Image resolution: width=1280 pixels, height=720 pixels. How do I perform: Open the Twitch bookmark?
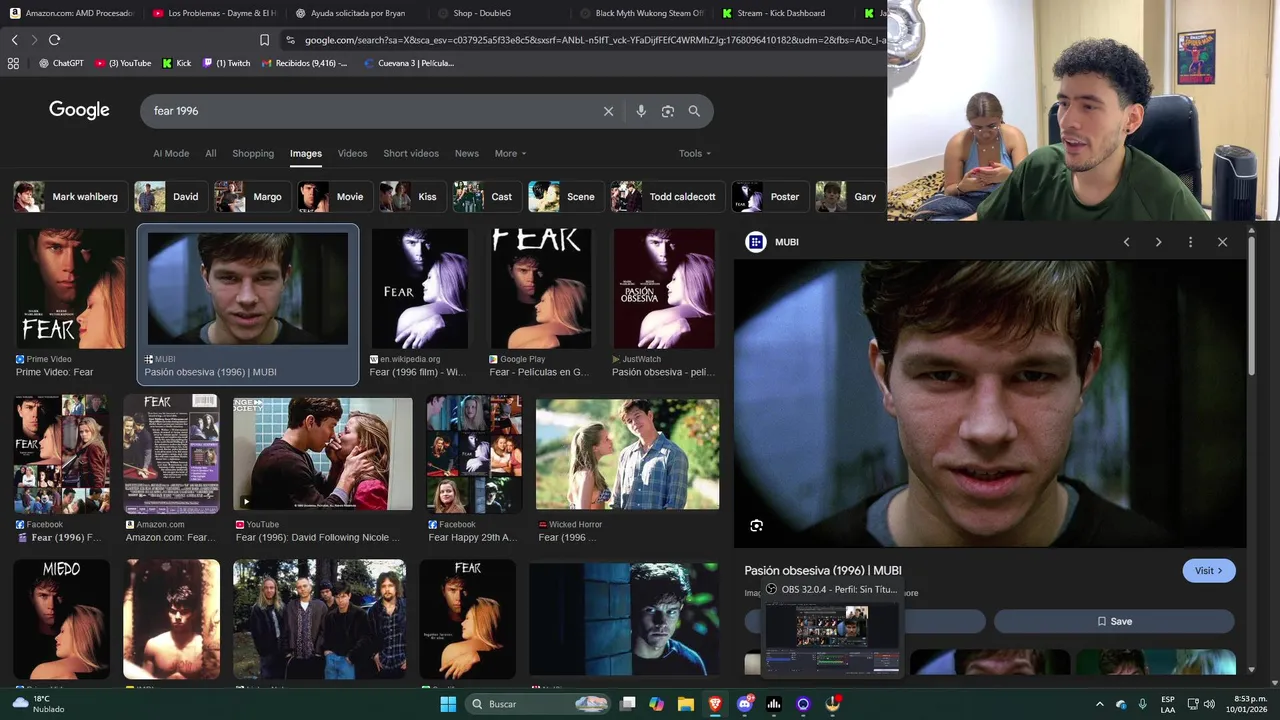[x=226, y=63]
